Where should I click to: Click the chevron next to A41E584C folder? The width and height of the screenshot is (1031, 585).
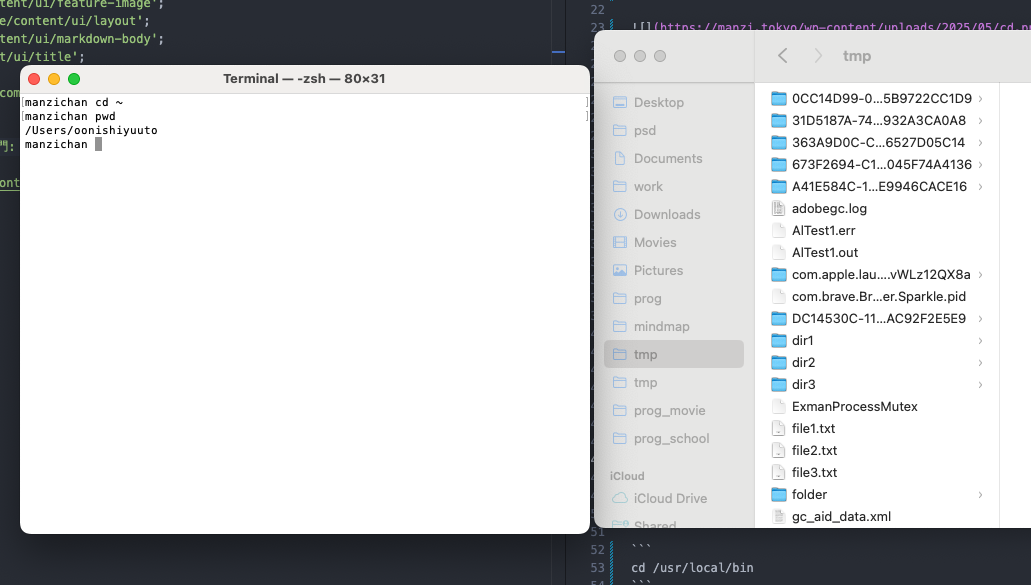point(980,187)
